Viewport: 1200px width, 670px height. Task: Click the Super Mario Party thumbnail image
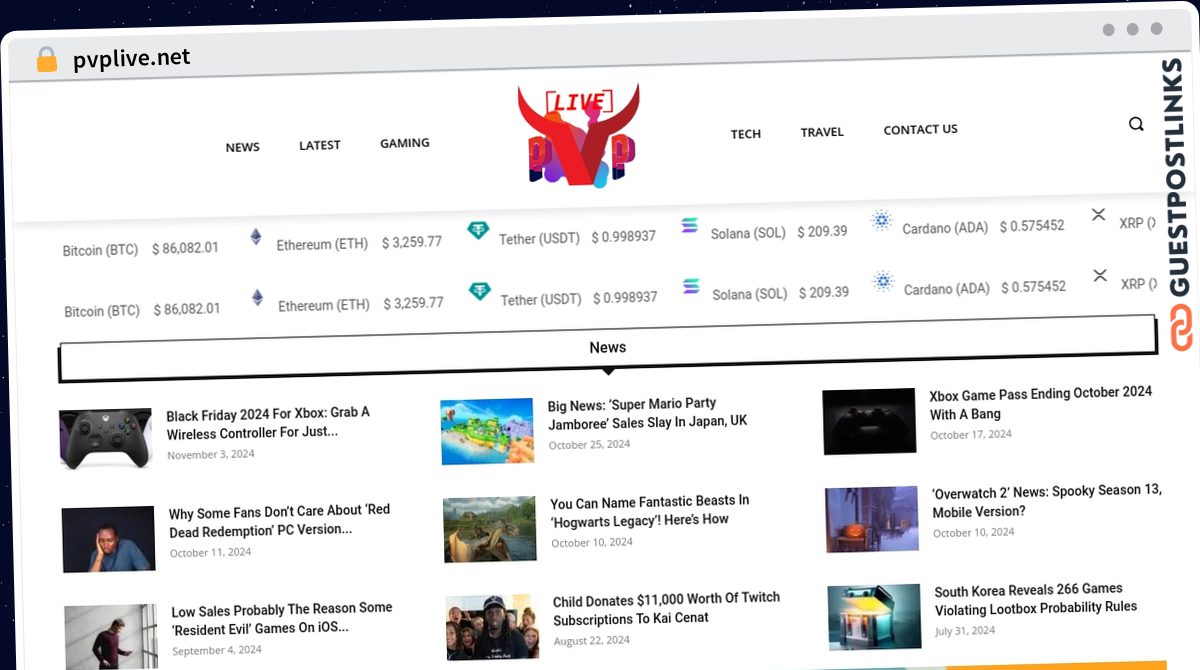tap(487, 431)
